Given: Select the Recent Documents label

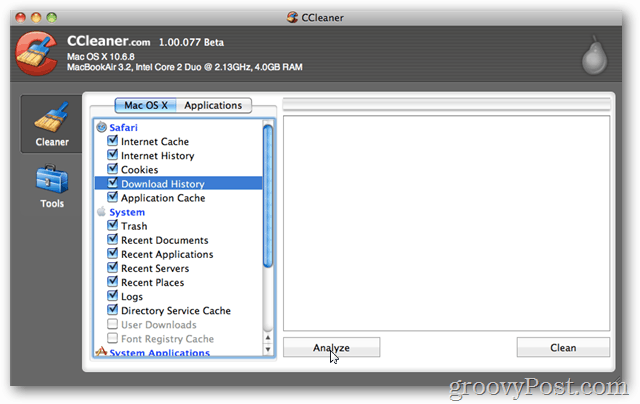Looking at the screenshot, I should click(165, 240).
